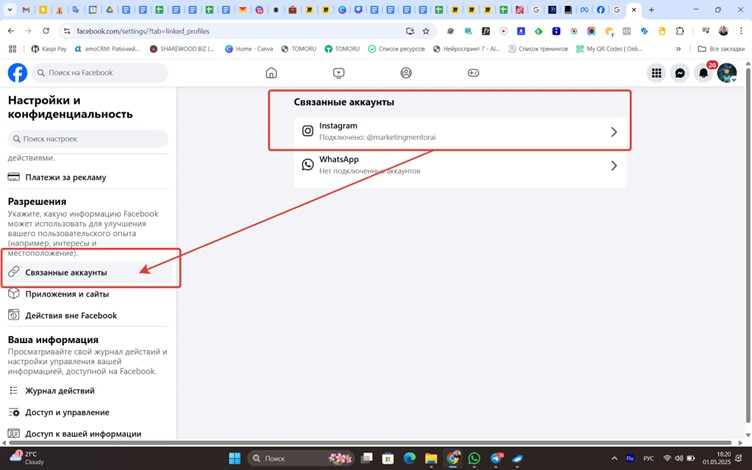Open the tab search dropdown arrow
Viewport: 752px width, 470px height.
[x=10, y=10]
